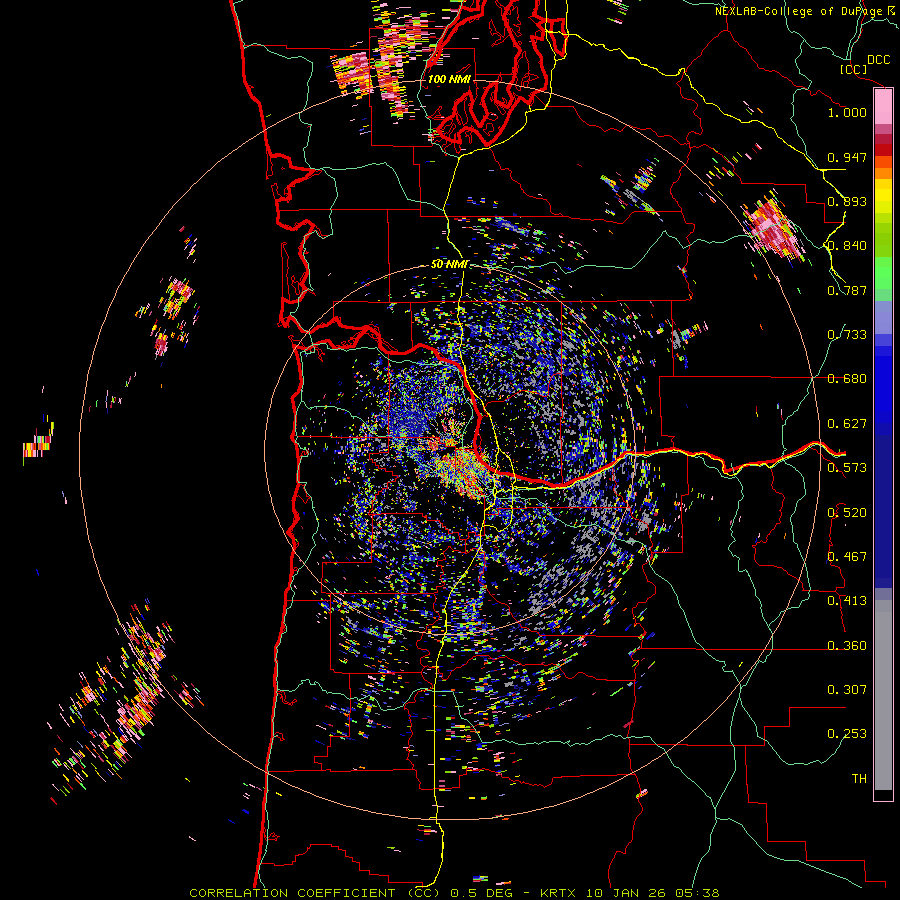Select the 0.573 scale value
This screenshot has width=900, height=900.
click(847, 468)
